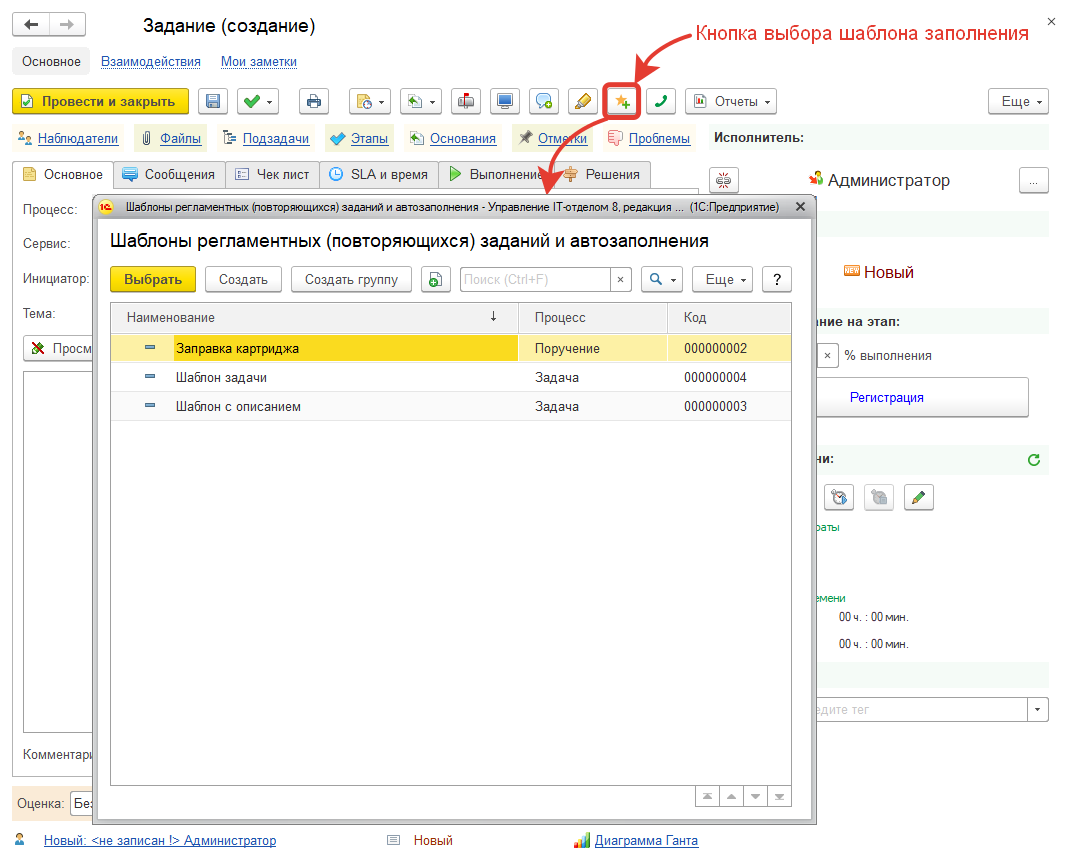Open the Проблемы link
This screenshot has height=861, width=1067.
coord(659,138)
